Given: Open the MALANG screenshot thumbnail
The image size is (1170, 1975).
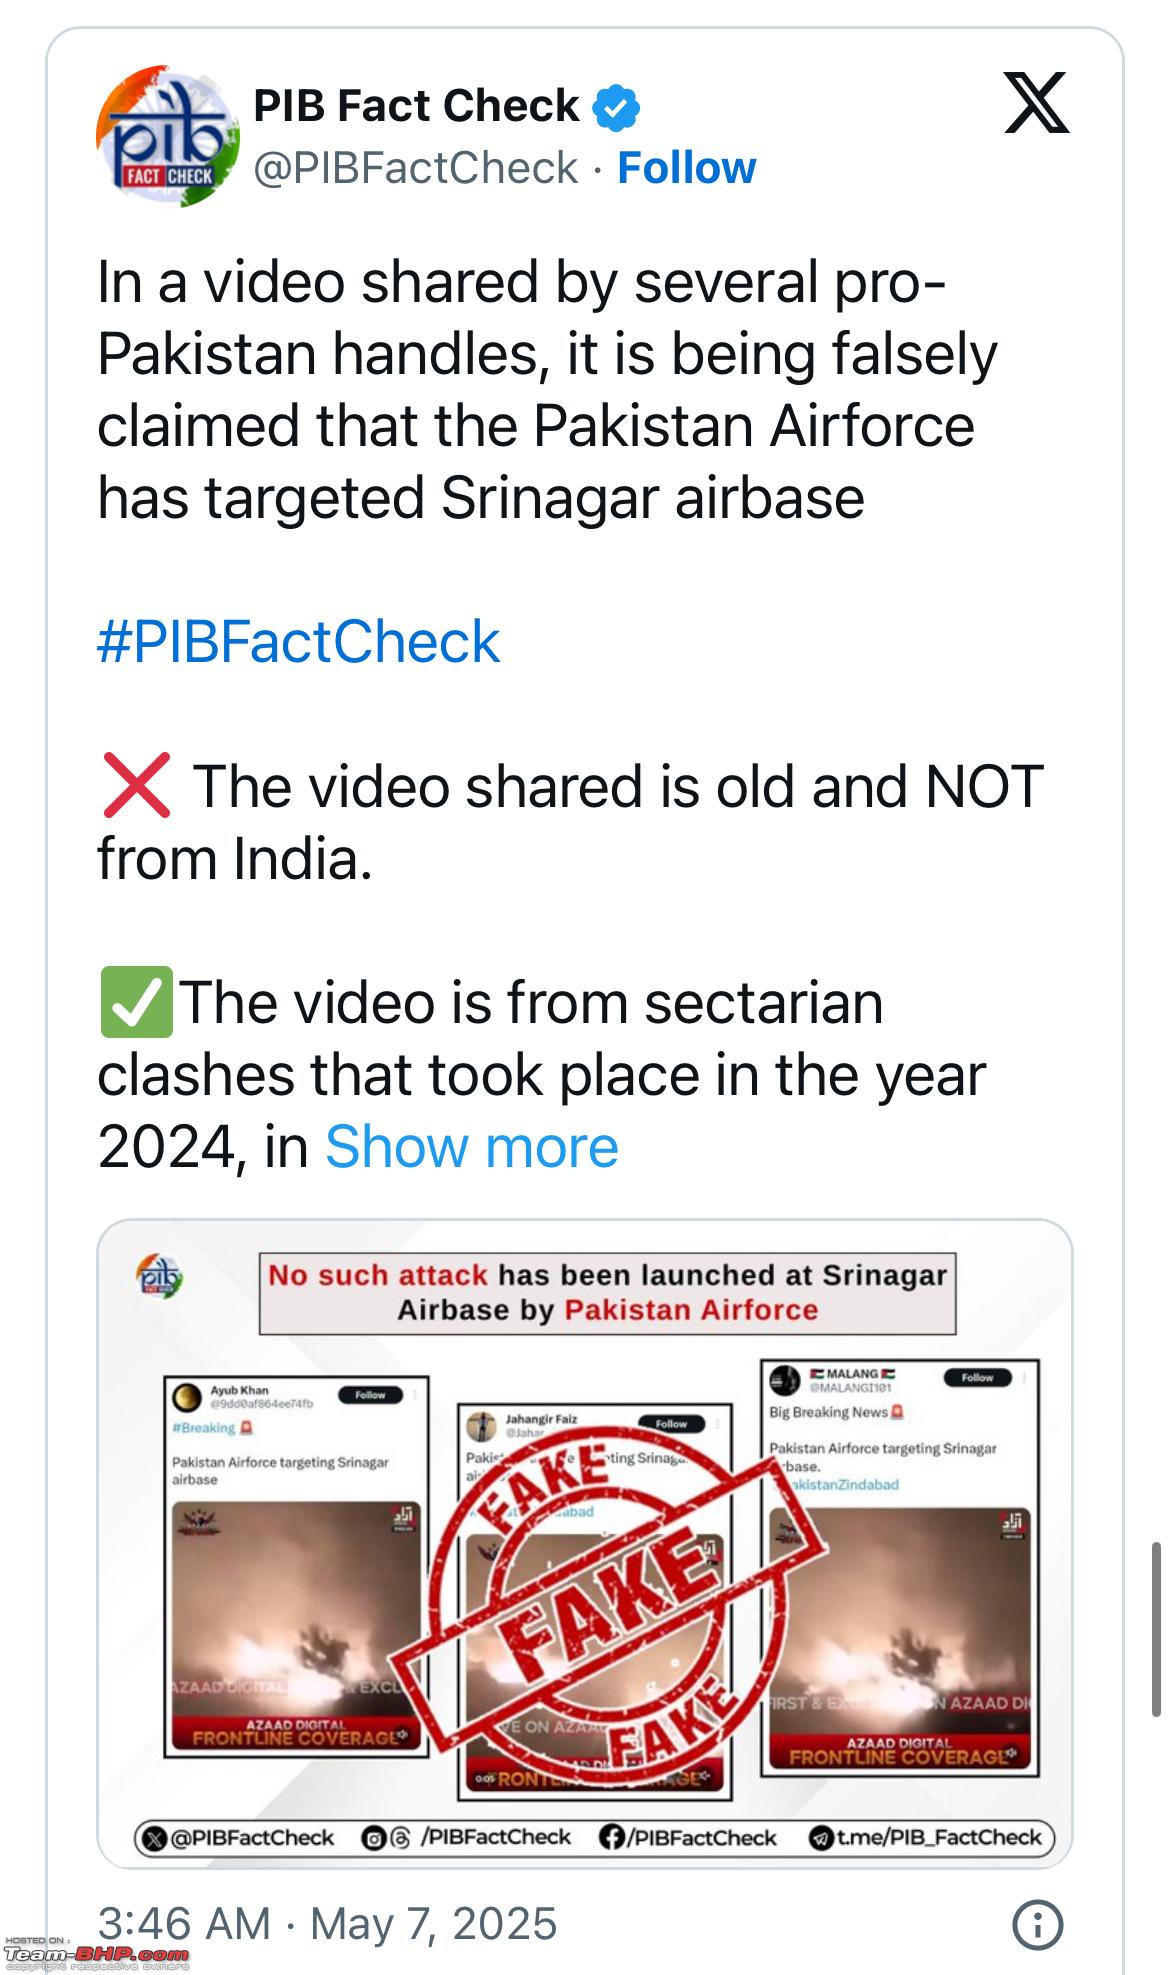Looking at the screenshot, I should pos(900,1568).
